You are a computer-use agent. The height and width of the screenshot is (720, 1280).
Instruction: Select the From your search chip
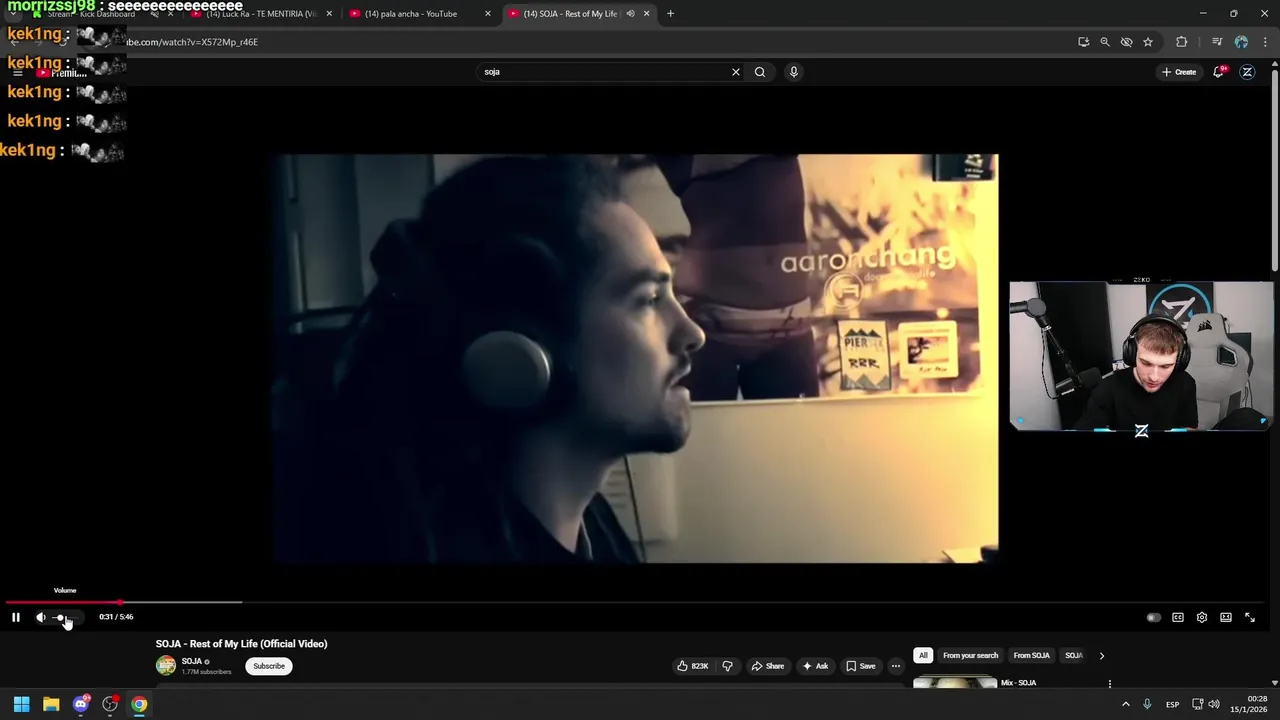tap(970, 656)
